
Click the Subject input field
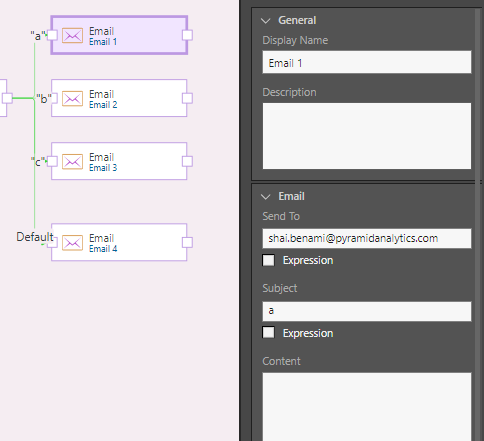[x=367, y=311]
